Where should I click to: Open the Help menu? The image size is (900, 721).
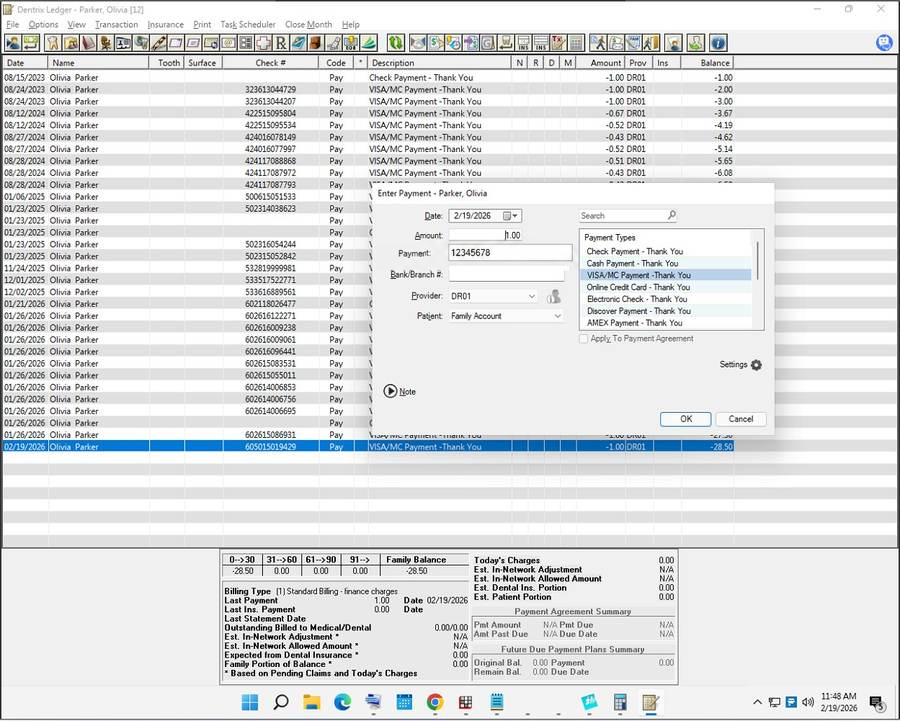coord(351,25)
